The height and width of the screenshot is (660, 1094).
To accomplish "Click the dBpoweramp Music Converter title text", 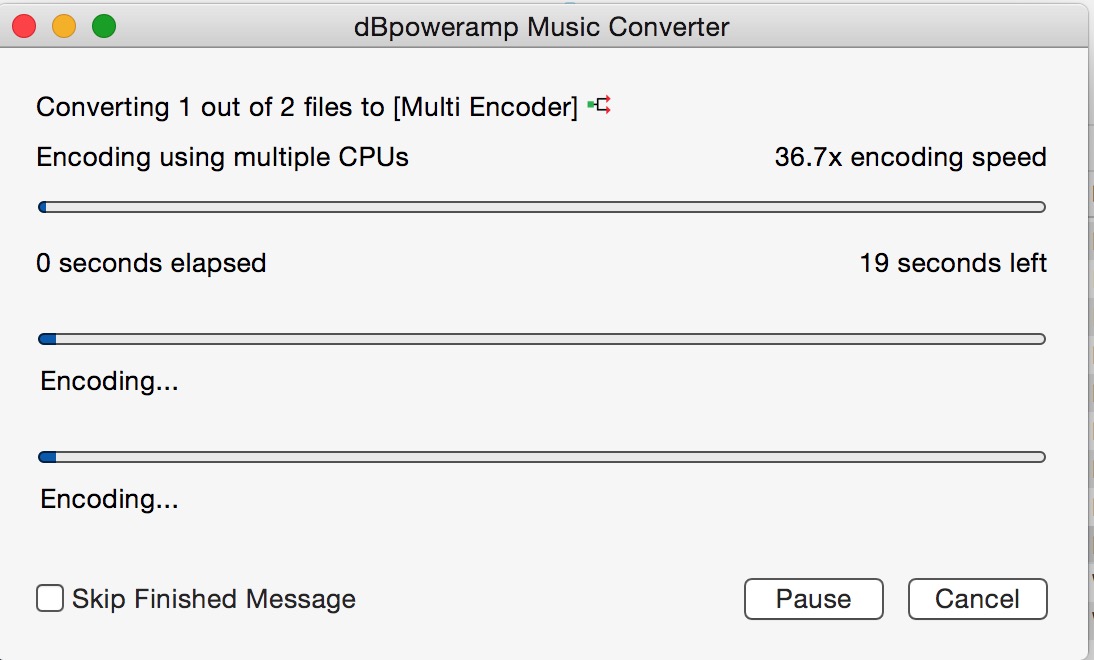I will pyautogui.click(x=541, y=27).
